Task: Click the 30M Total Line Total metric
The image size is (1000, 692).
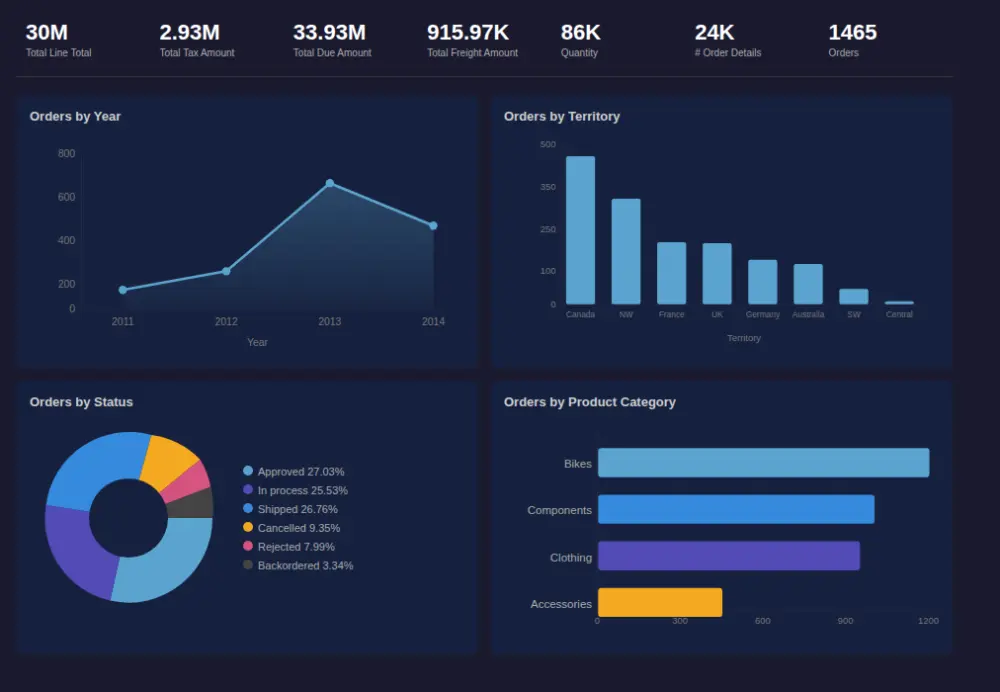Action: pos(58,41)
